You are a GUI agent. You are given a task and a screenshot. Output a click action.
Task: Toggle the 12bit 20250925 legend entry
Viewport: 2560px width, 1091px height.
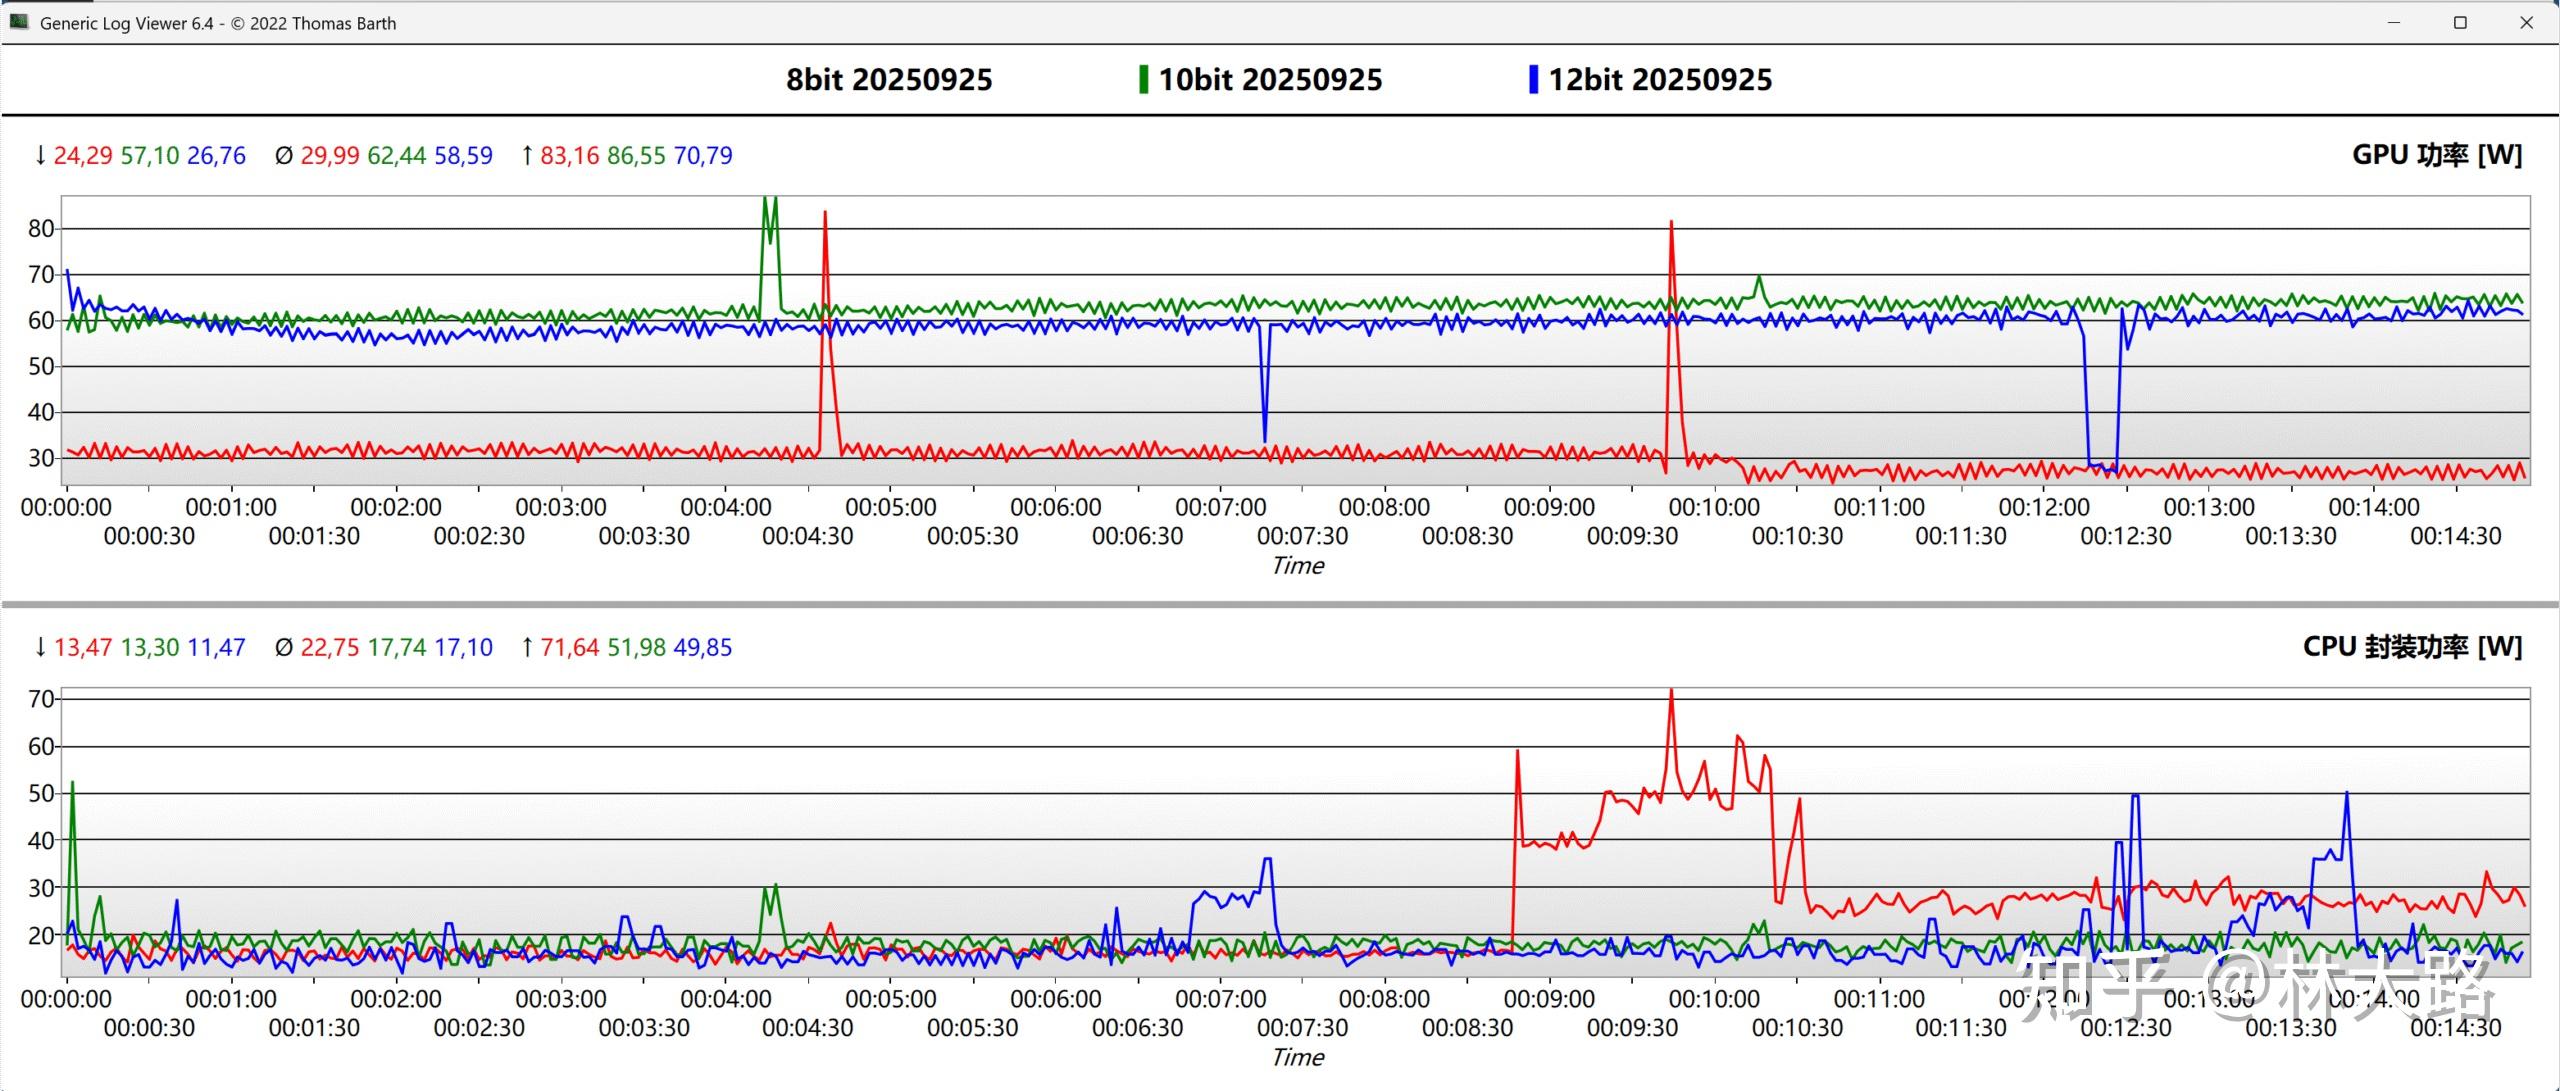point(1660,79)
